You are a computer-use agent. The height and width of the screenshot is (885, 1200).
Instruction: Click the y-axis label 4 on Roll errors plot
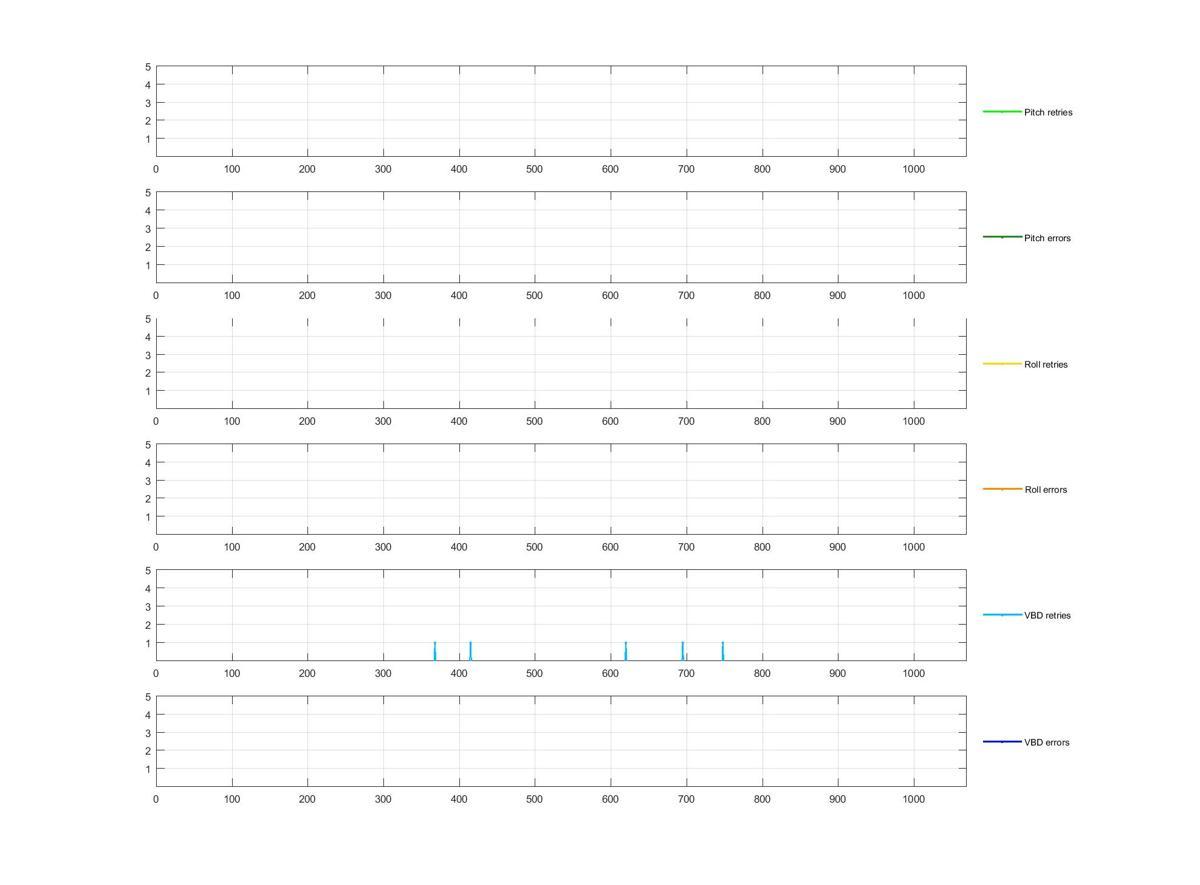pyautogui.click(x=148, y=463)
